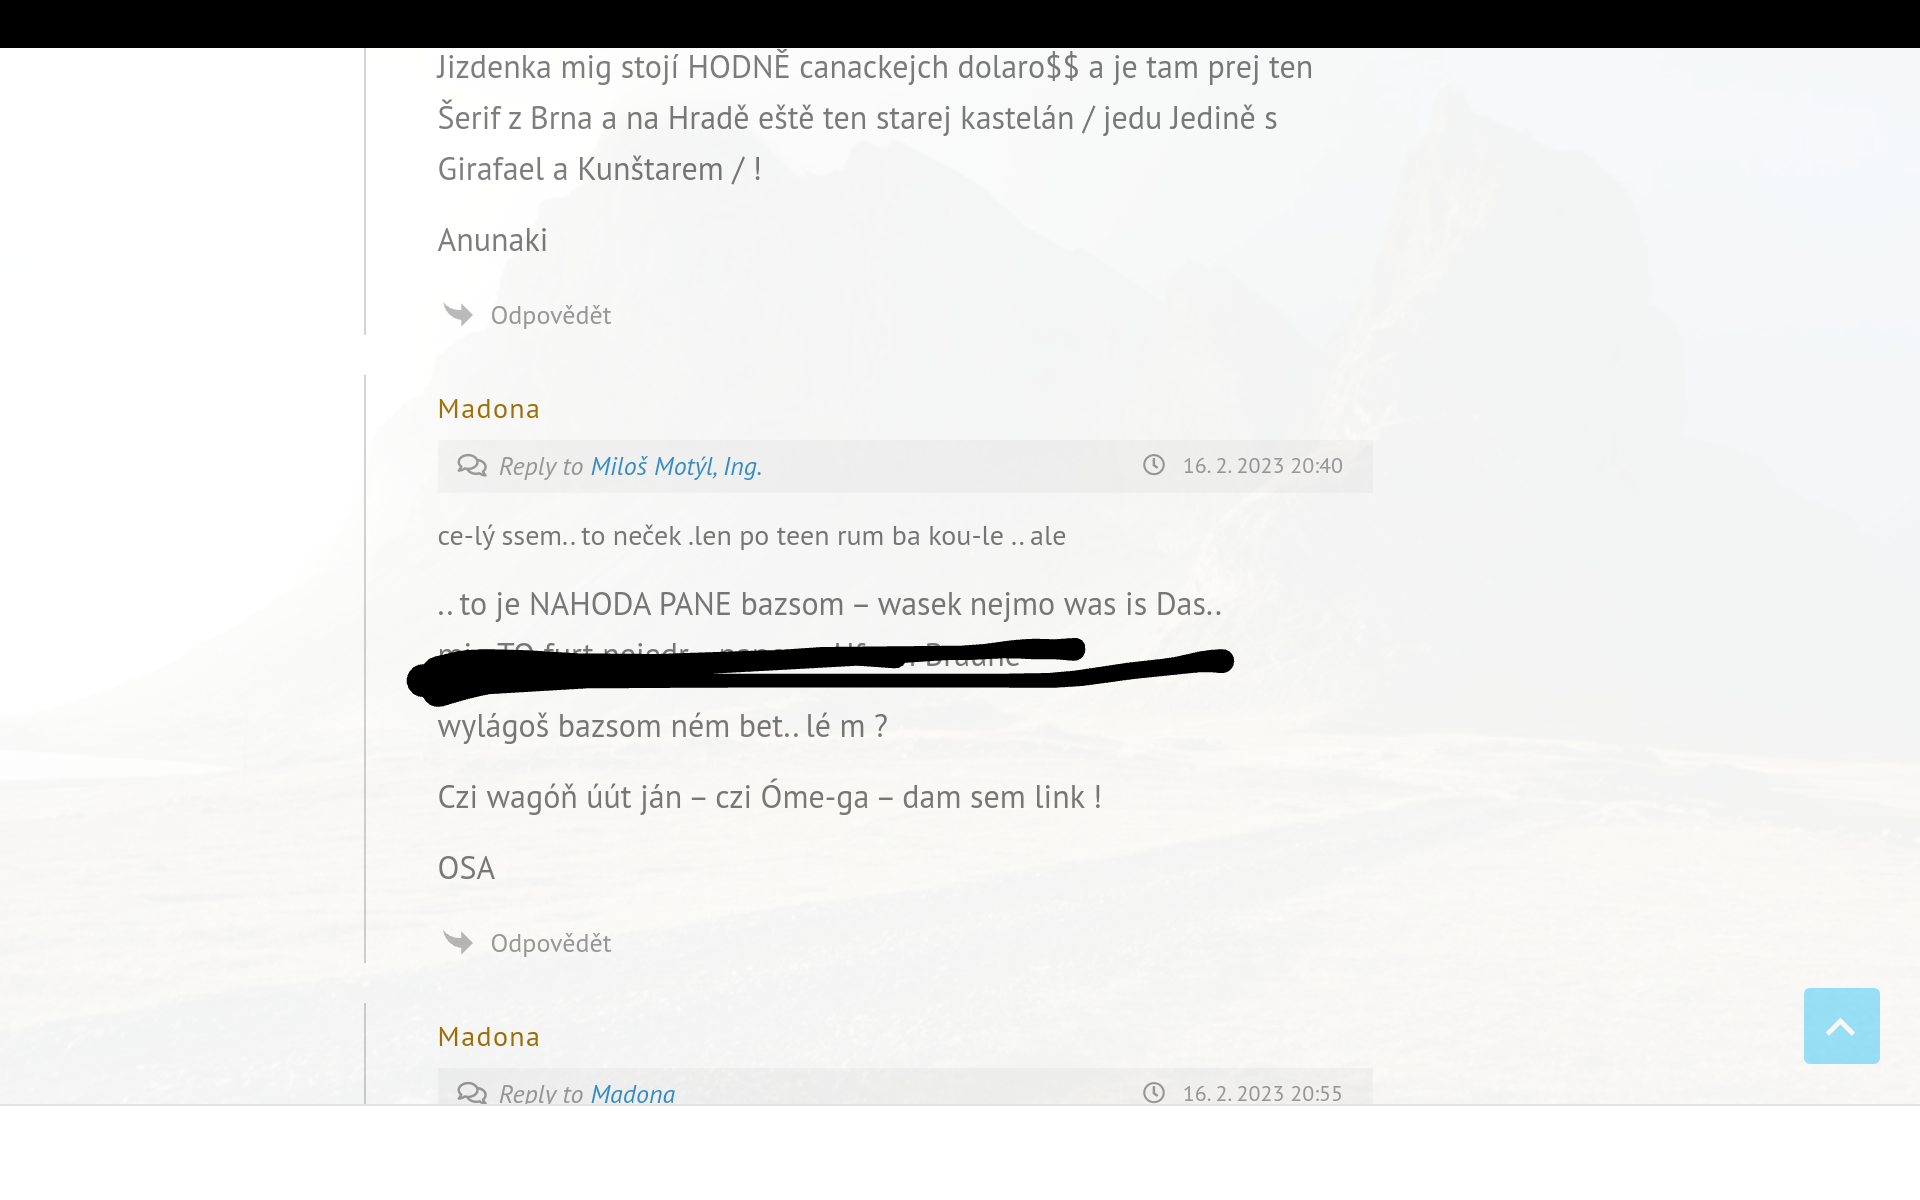1920x1200 pixels.
Task: Open the Madona reply-to link
Action: click(633, 1093)
